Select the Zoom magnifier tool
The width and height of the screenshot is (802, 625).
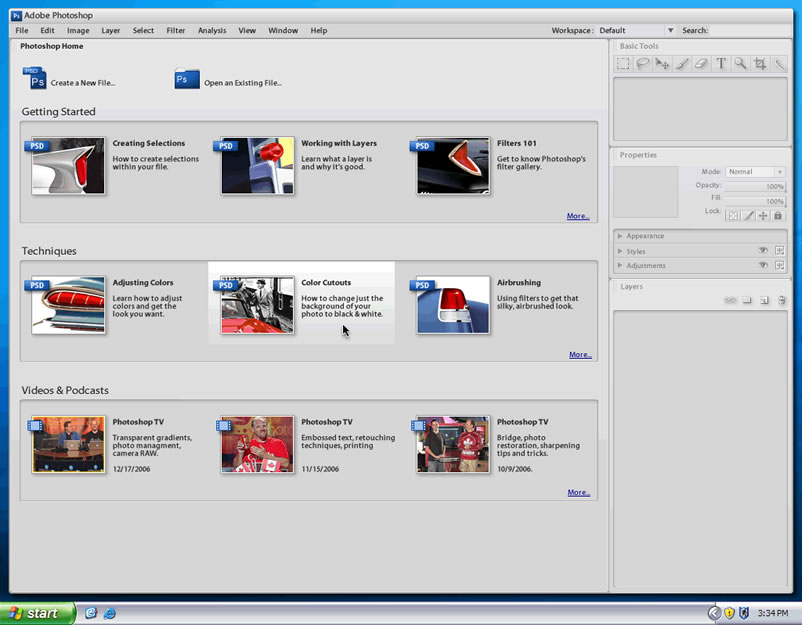[740, 63]
